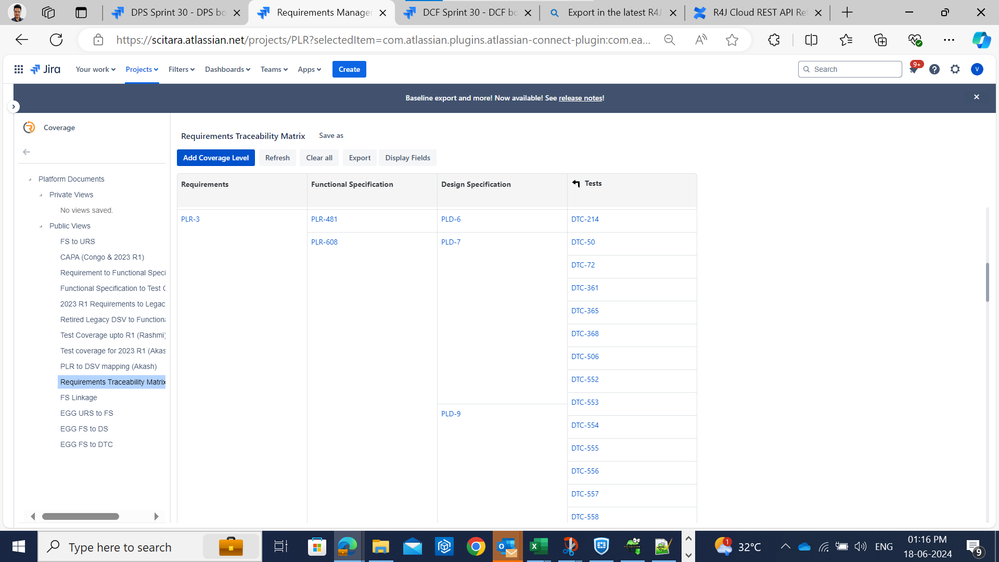Open the Dashboards dropdown menu
This screenshot has width=999, height=562.
pos(227,69)
